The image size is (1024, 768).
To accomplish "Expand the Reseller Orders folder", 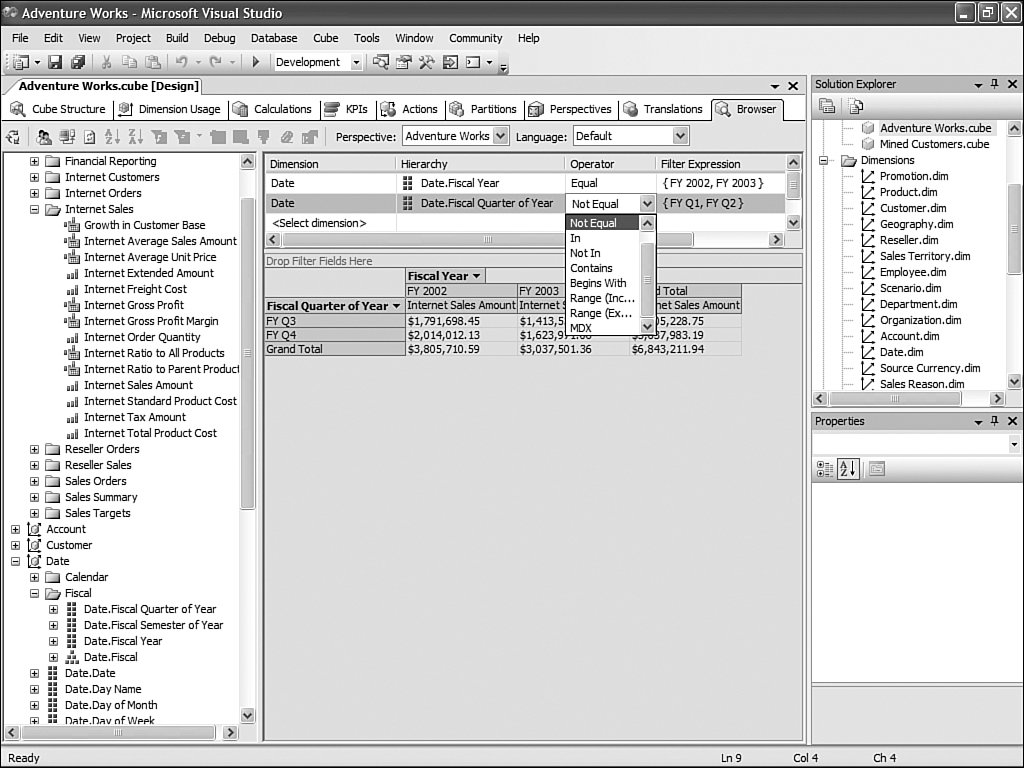I will pos(35,449).
